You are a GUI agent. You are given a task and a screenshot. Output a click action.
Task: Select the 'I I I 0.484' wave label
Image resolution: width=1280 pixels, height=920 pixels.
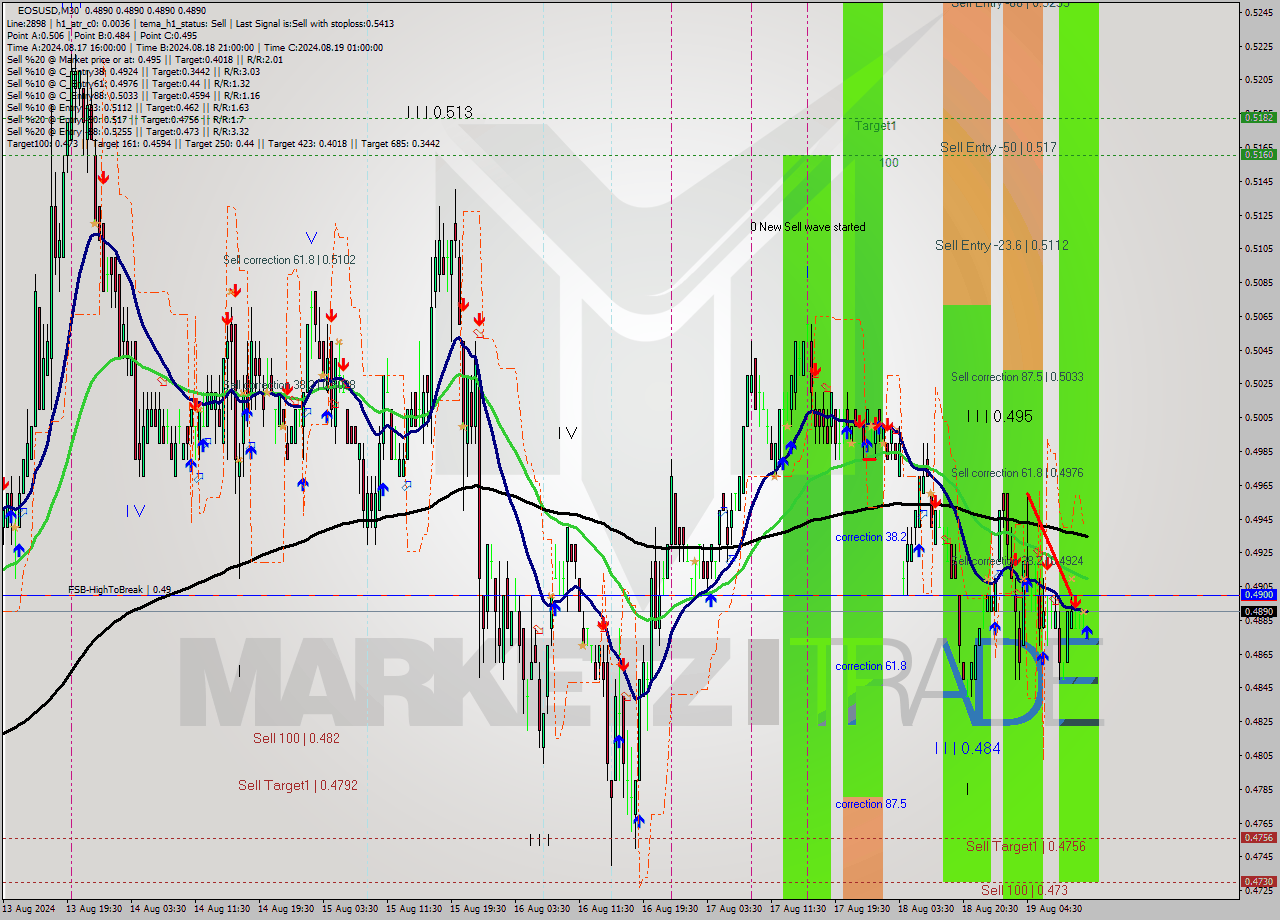tap(967, 748)
